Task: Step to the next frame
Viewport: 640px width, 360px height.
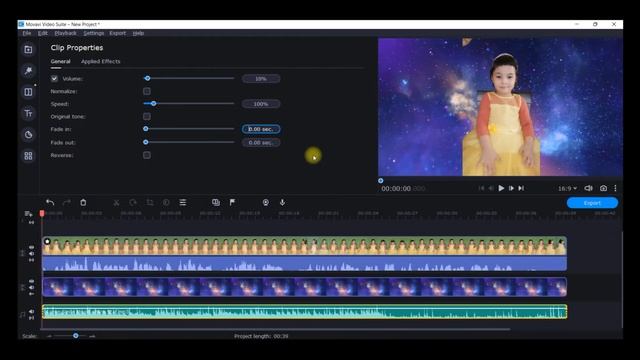Action: 511,188
